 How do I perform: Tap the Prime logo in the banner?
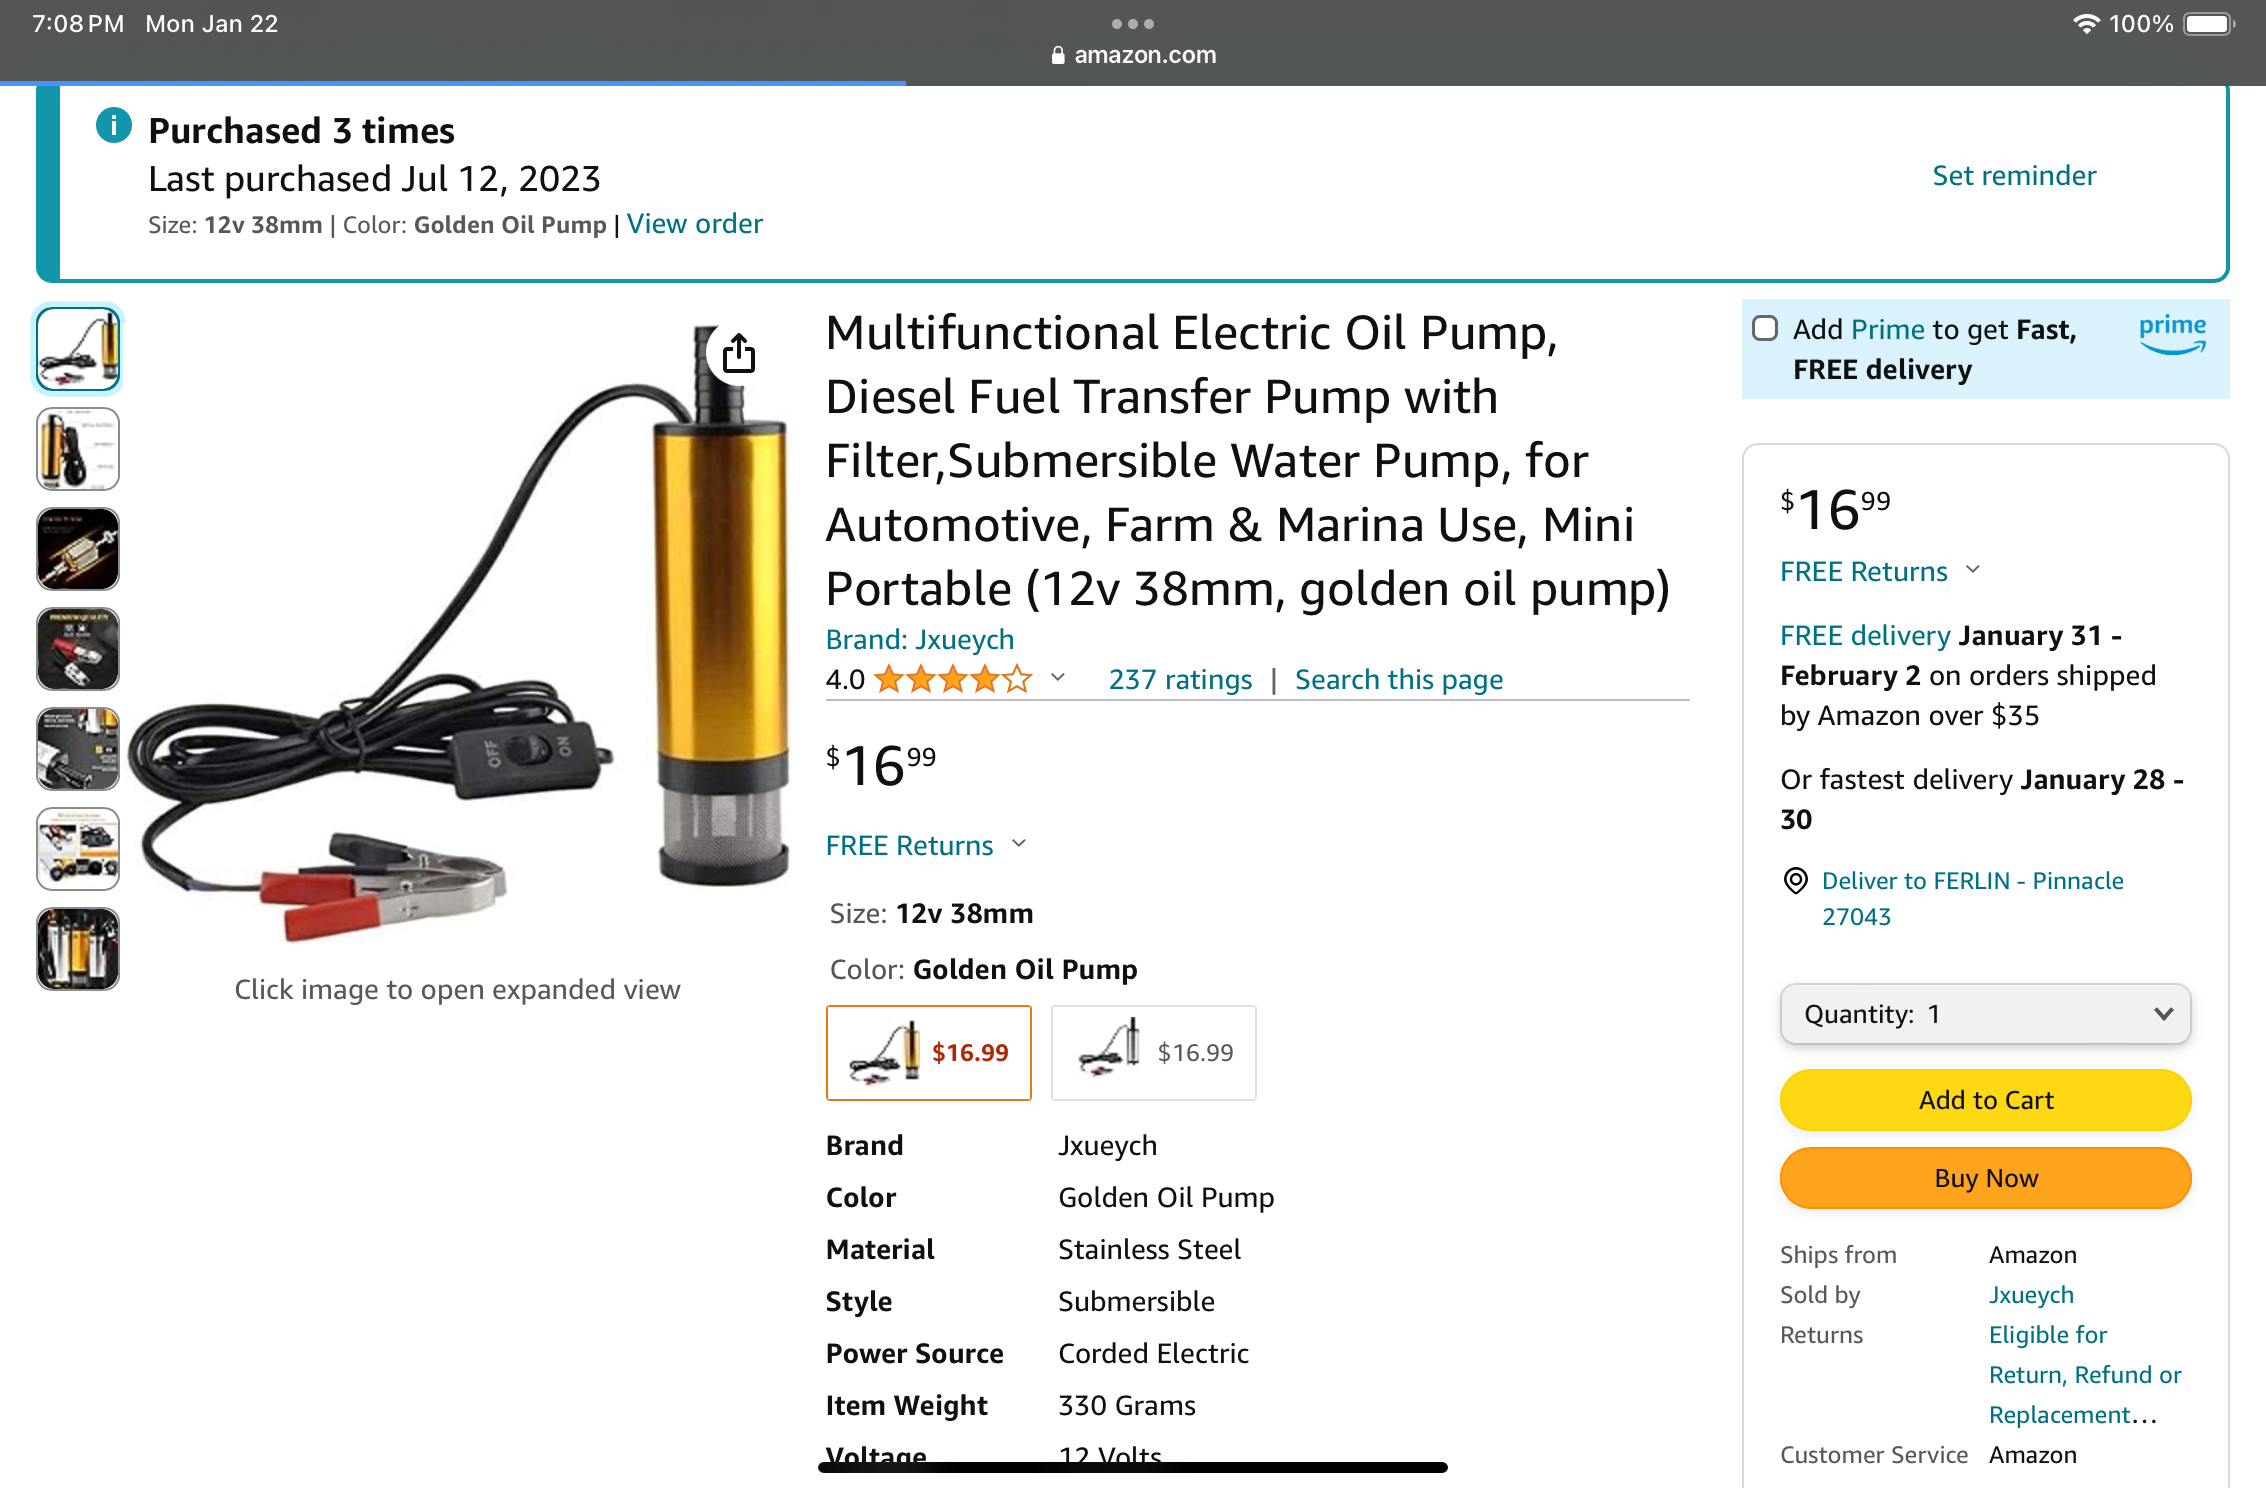2172,334
